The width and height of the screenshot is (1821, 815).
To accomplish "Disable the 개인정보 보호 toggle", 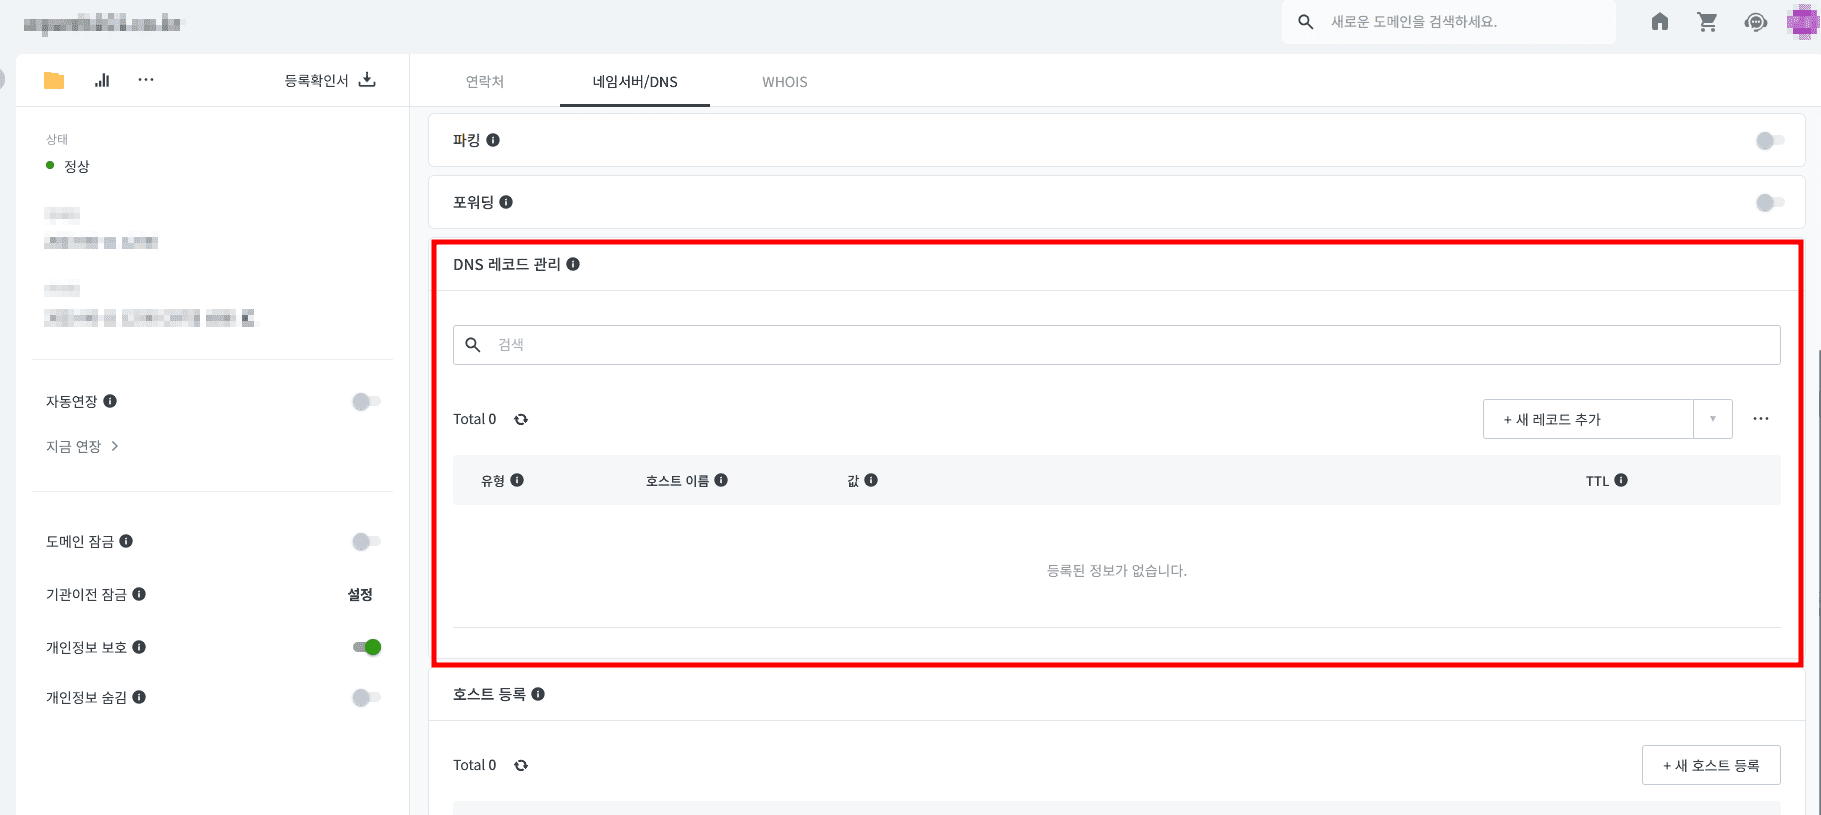I will click(x=367, y=647).
